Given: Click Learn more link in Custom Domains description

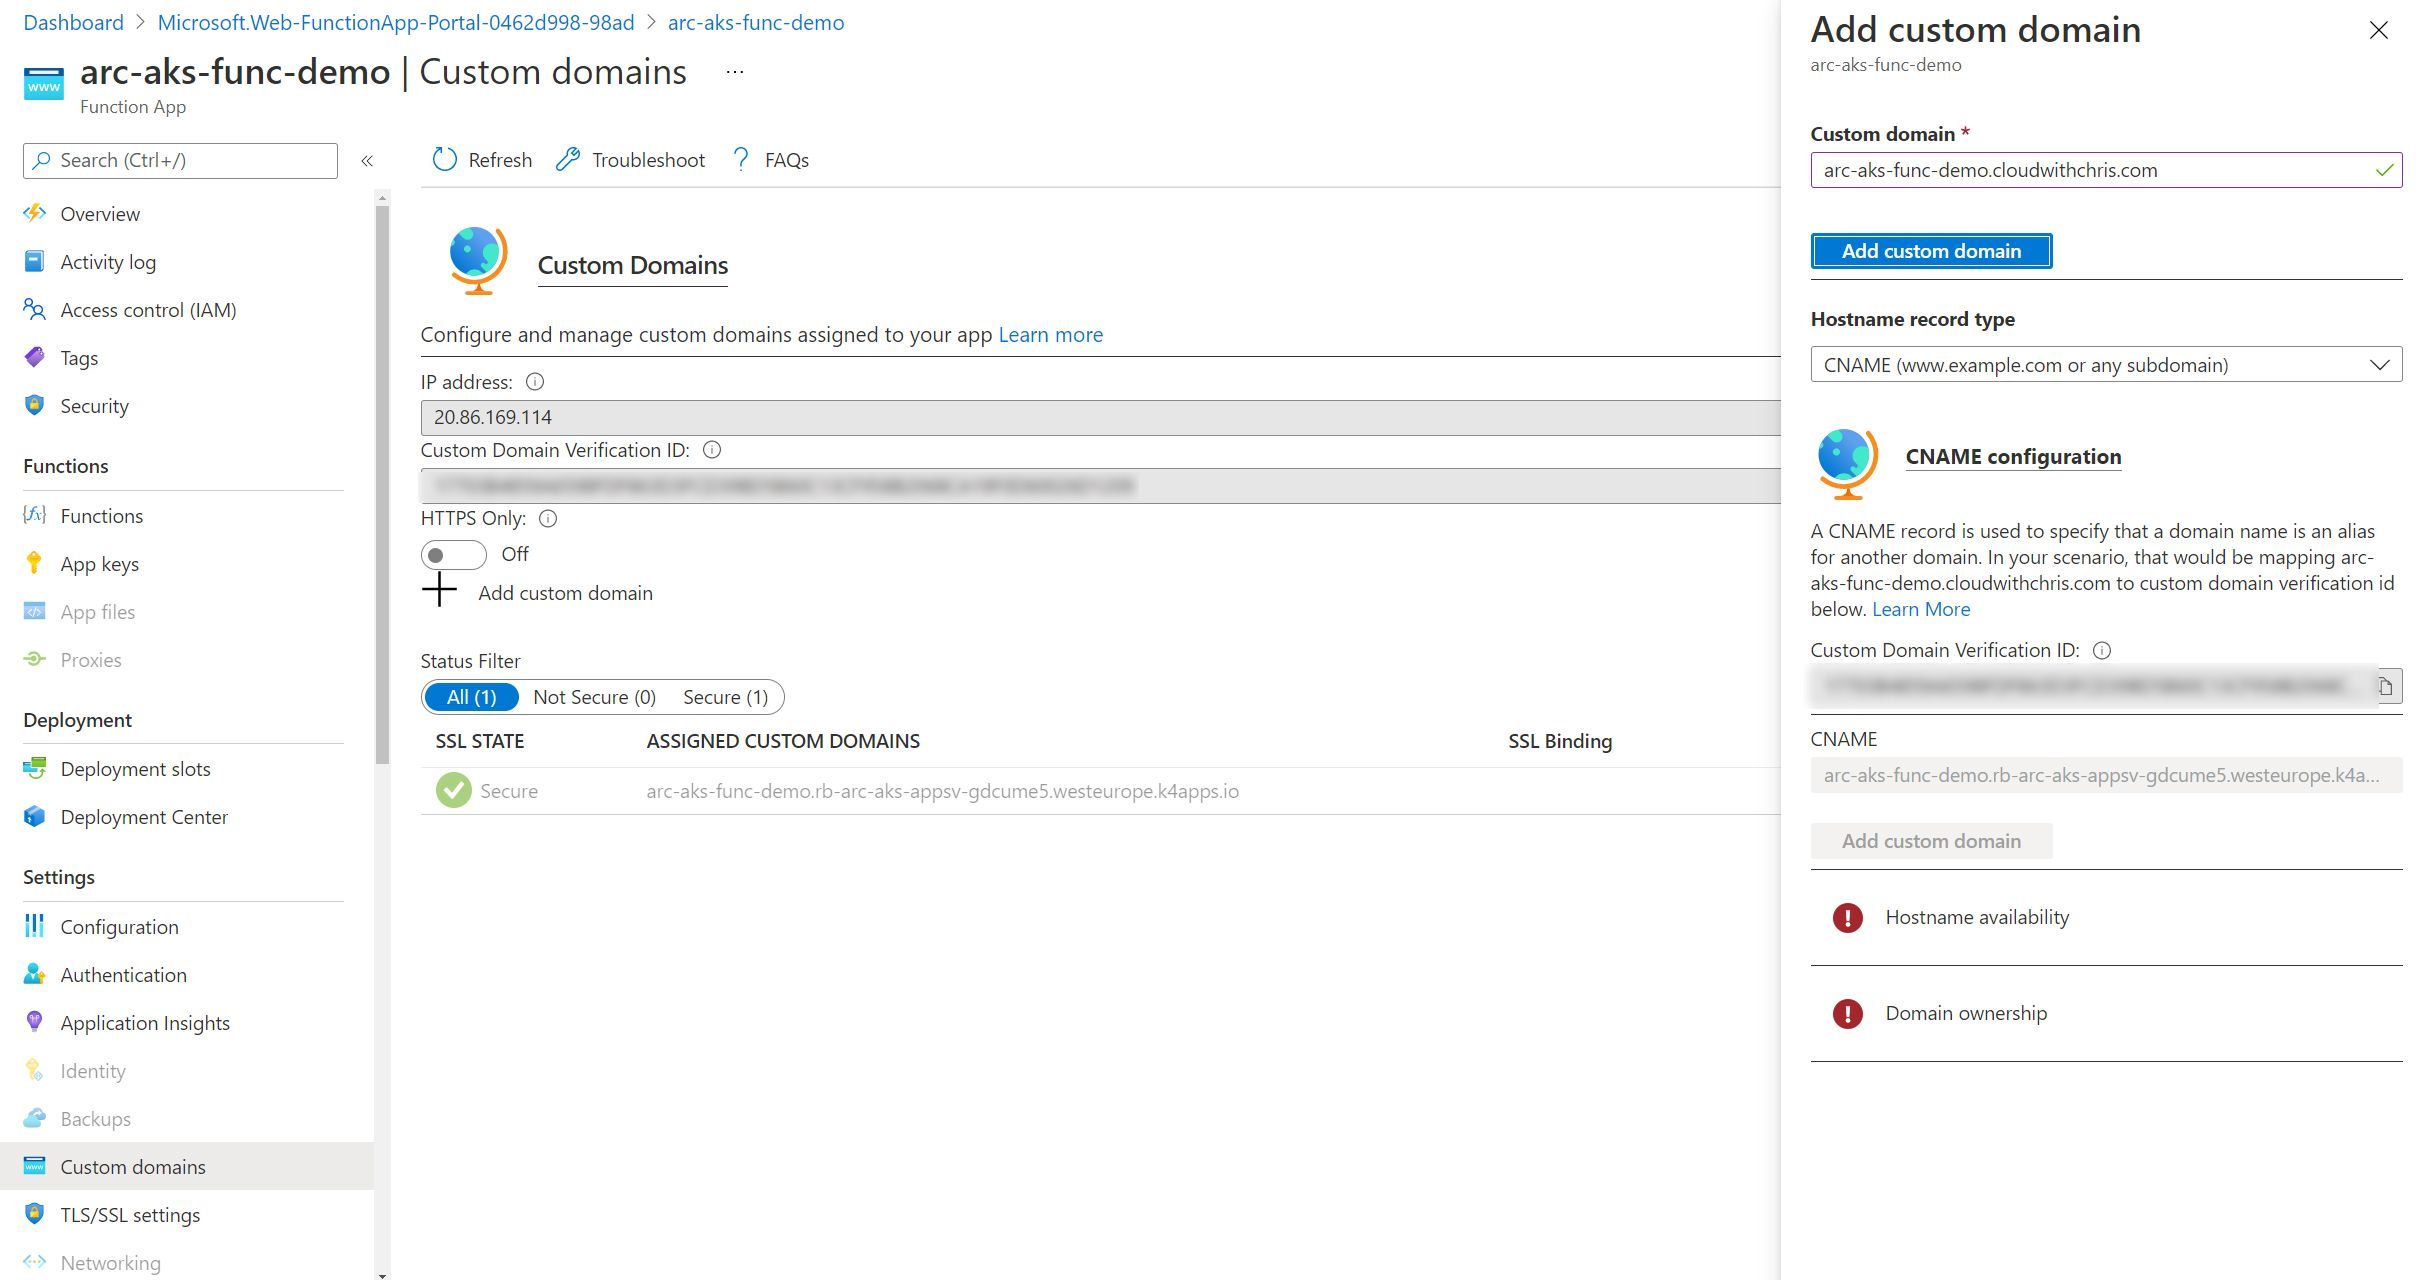Looking at the screenshot, I should (x=1051, y=334).
